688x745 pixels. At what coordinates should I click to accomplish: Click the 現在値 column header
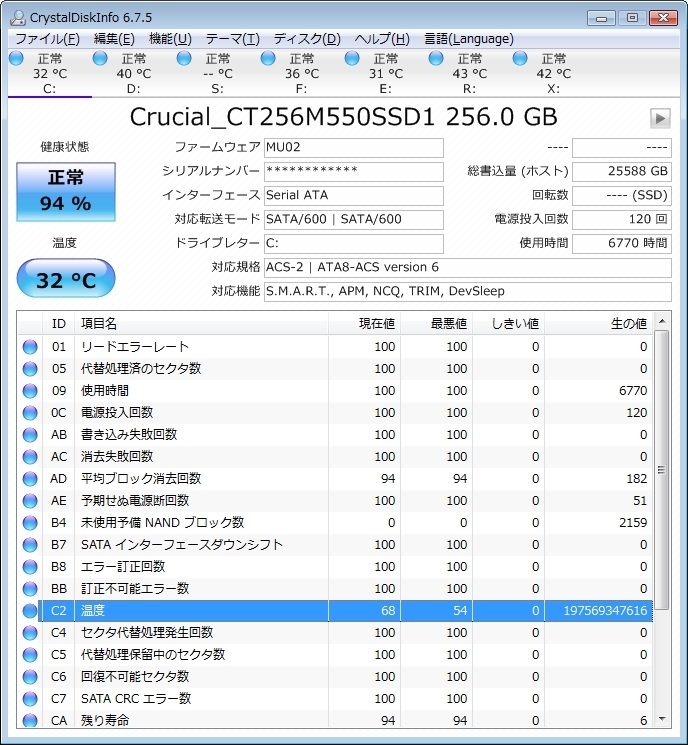pyautogui.click(x=364, y=324)
